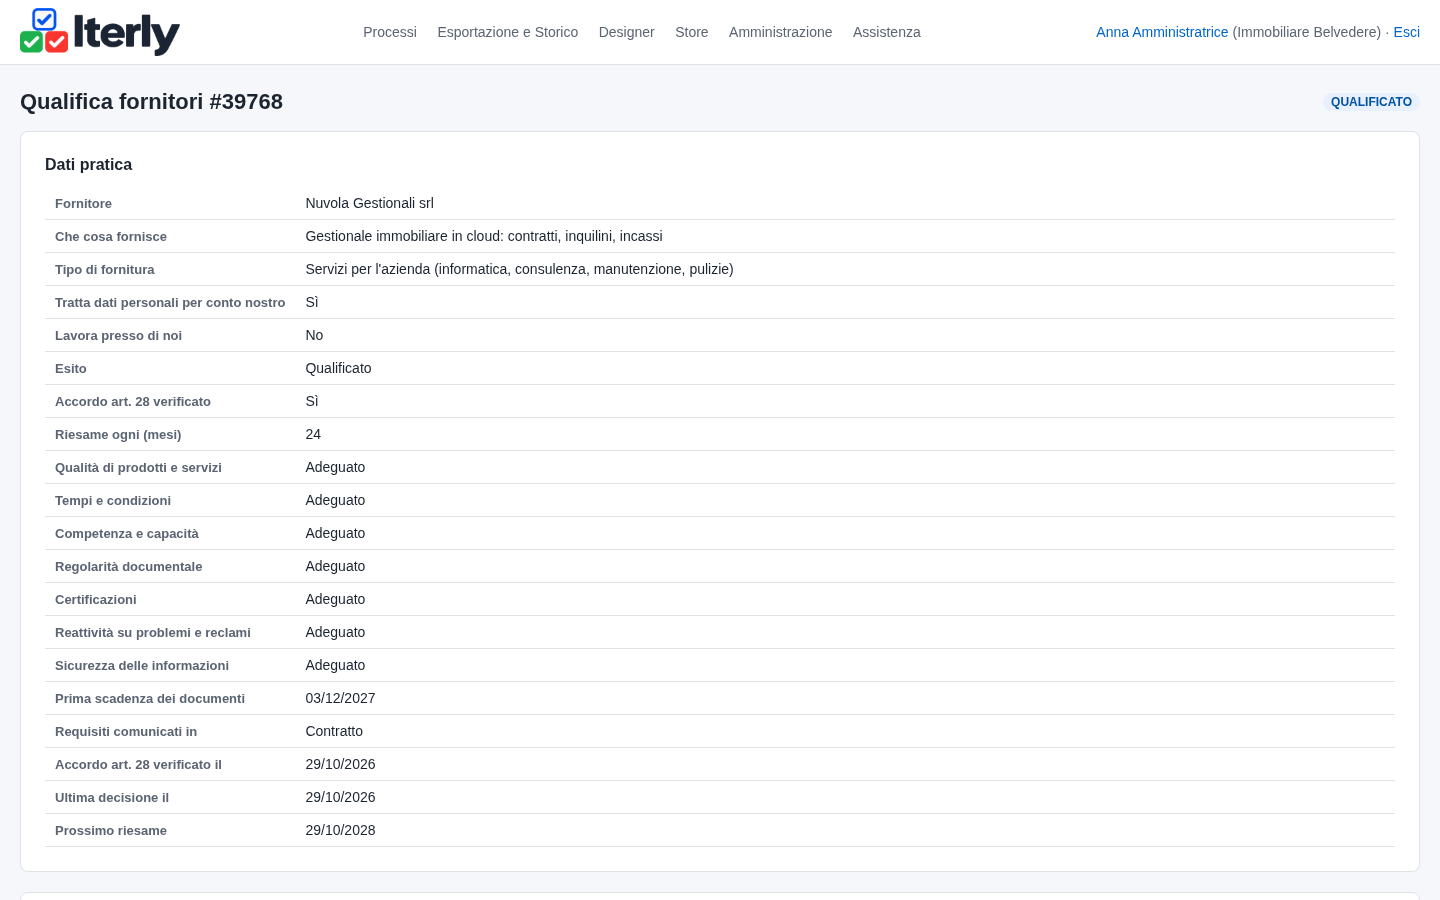Viewport: 1440px width, 900px height.
Task: Click the Tratta dati personali per conto nostro label
Action: click(170, 303)
